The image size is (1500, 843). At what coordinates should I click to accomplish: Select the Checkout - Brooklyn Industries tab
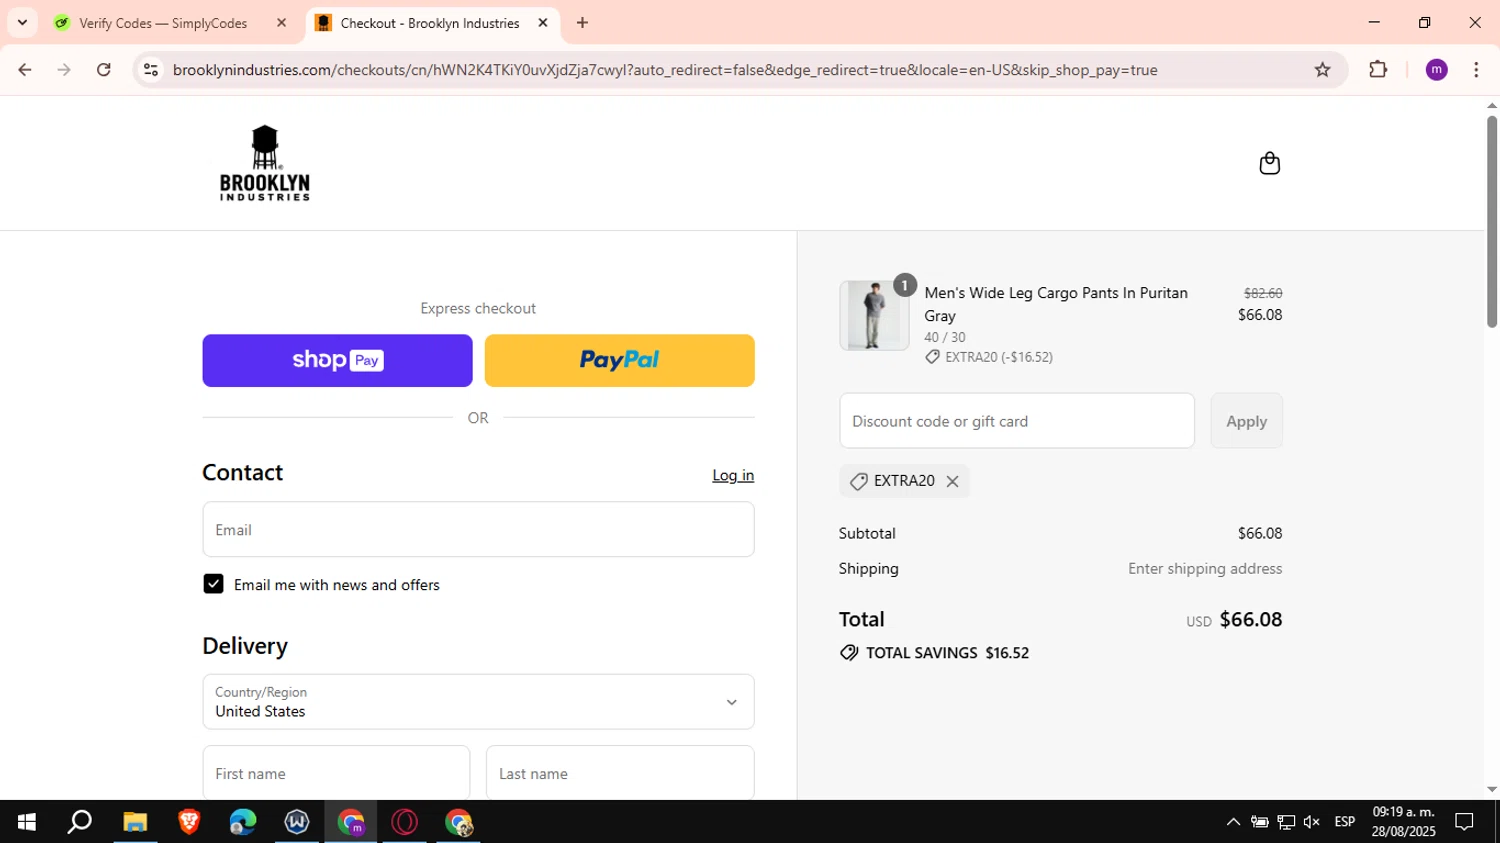point(432,23)
